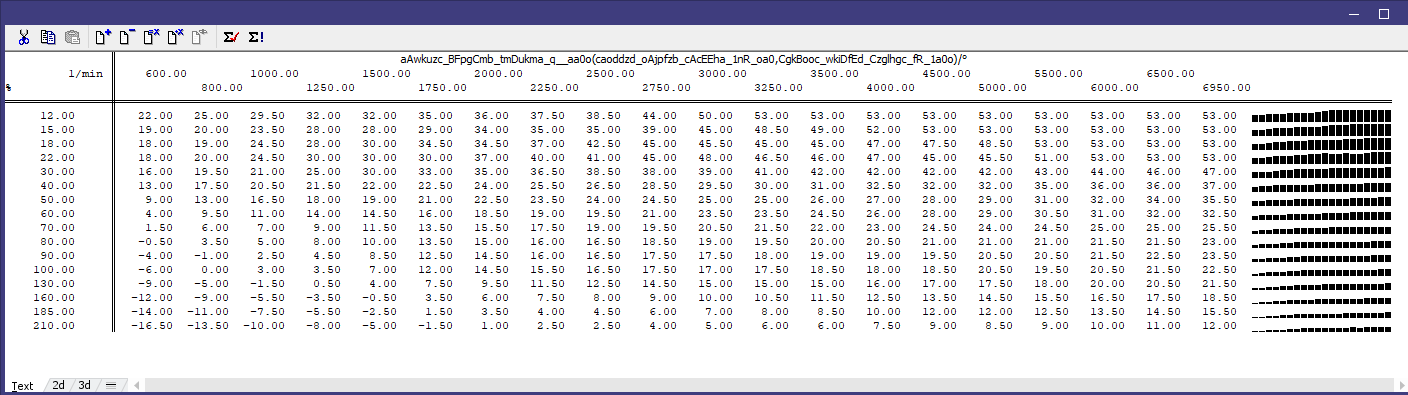
Task: Maximize the map editor window
Action: coord(1384,14)
